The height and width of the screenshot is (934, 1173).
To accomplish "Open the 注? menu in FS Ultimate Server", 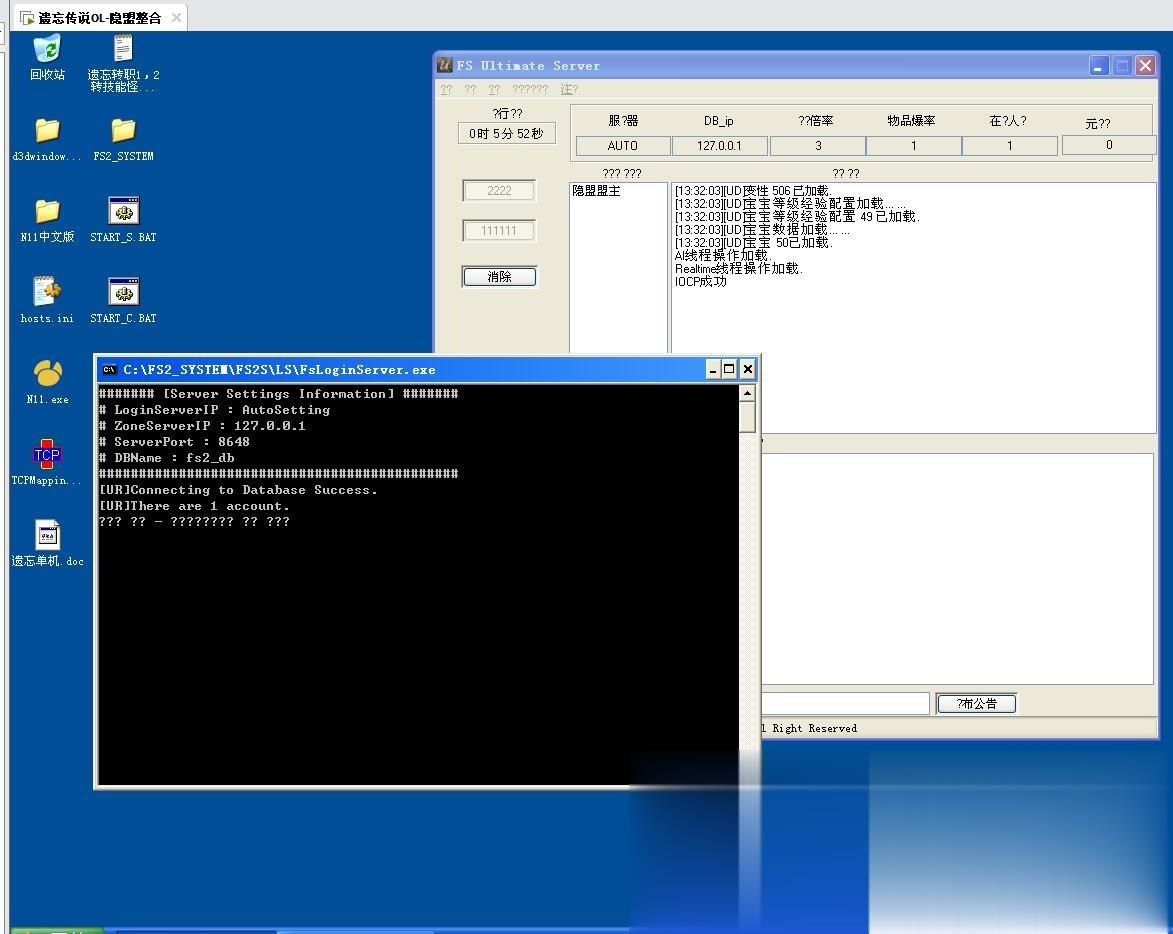I will [x=569, y=90].
